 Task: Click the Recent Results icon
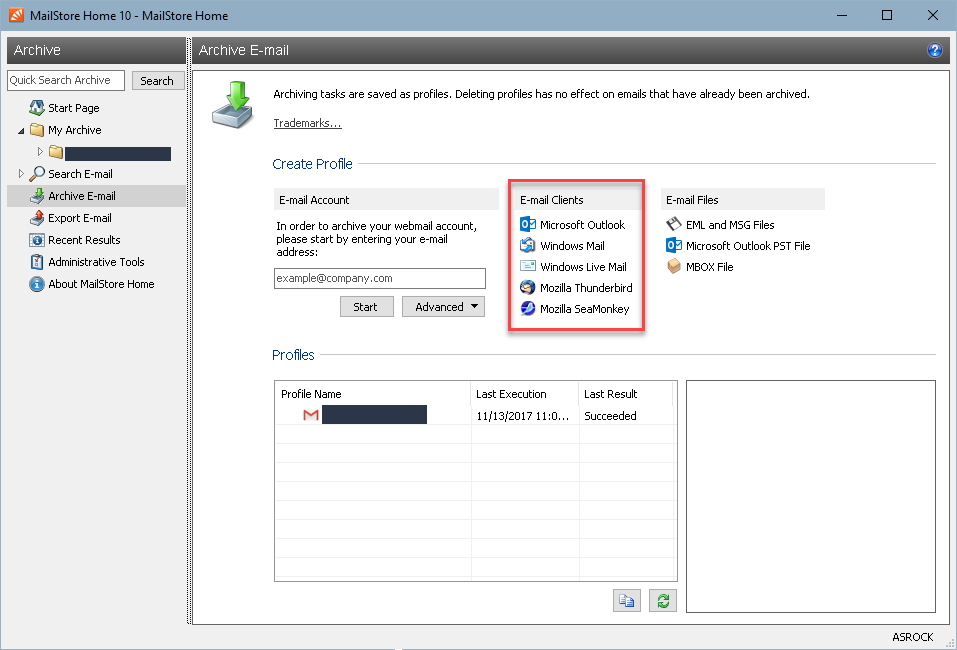tap(37, 240)
